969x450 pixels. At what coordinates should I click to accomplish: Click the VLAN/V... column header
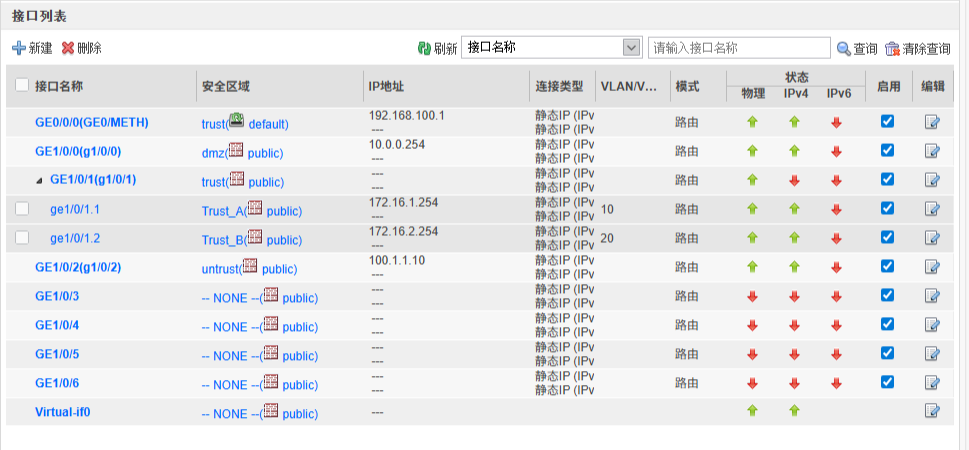[628, 87]
